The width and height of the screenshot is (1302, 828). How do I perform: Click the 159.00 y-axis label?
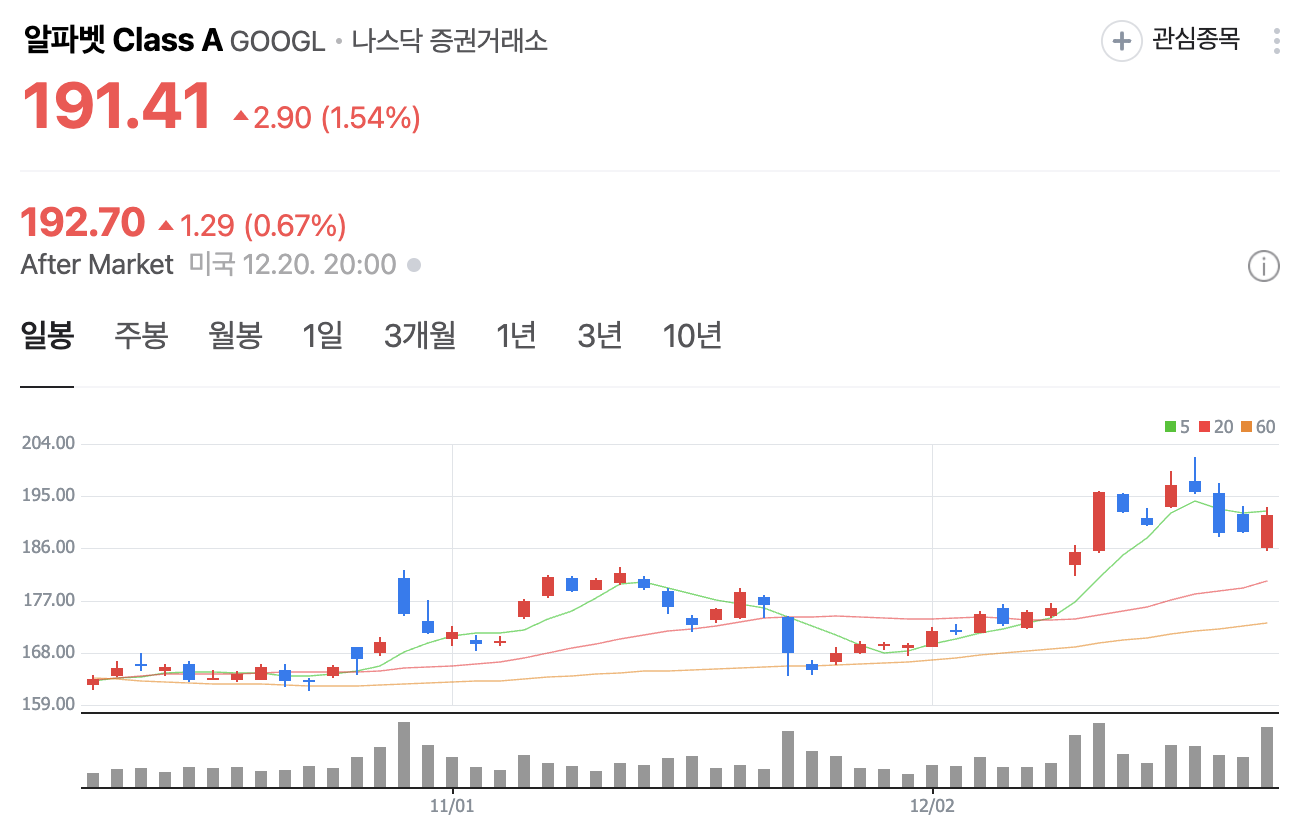click(x=48, y=704)
